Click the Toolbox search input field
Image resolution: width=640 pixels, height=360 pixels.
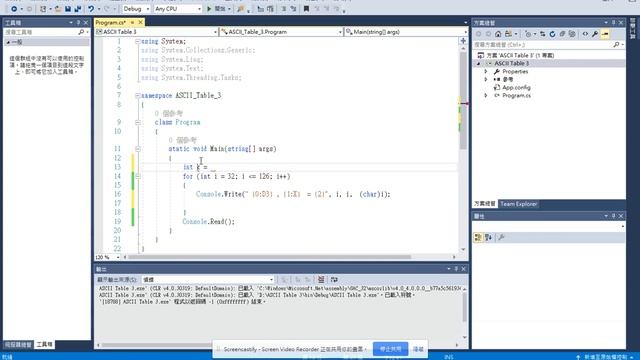[x=40, y=32]
